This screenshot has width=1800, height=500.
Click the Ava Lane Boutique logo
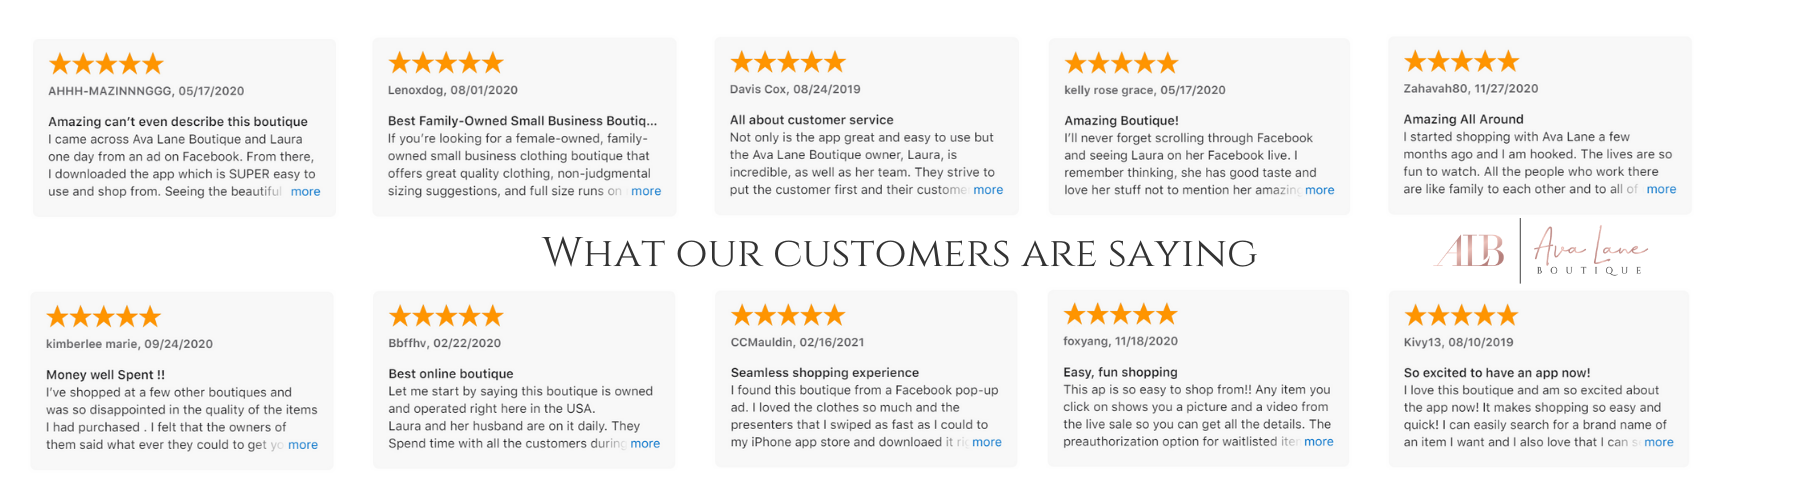(1540, 251)
